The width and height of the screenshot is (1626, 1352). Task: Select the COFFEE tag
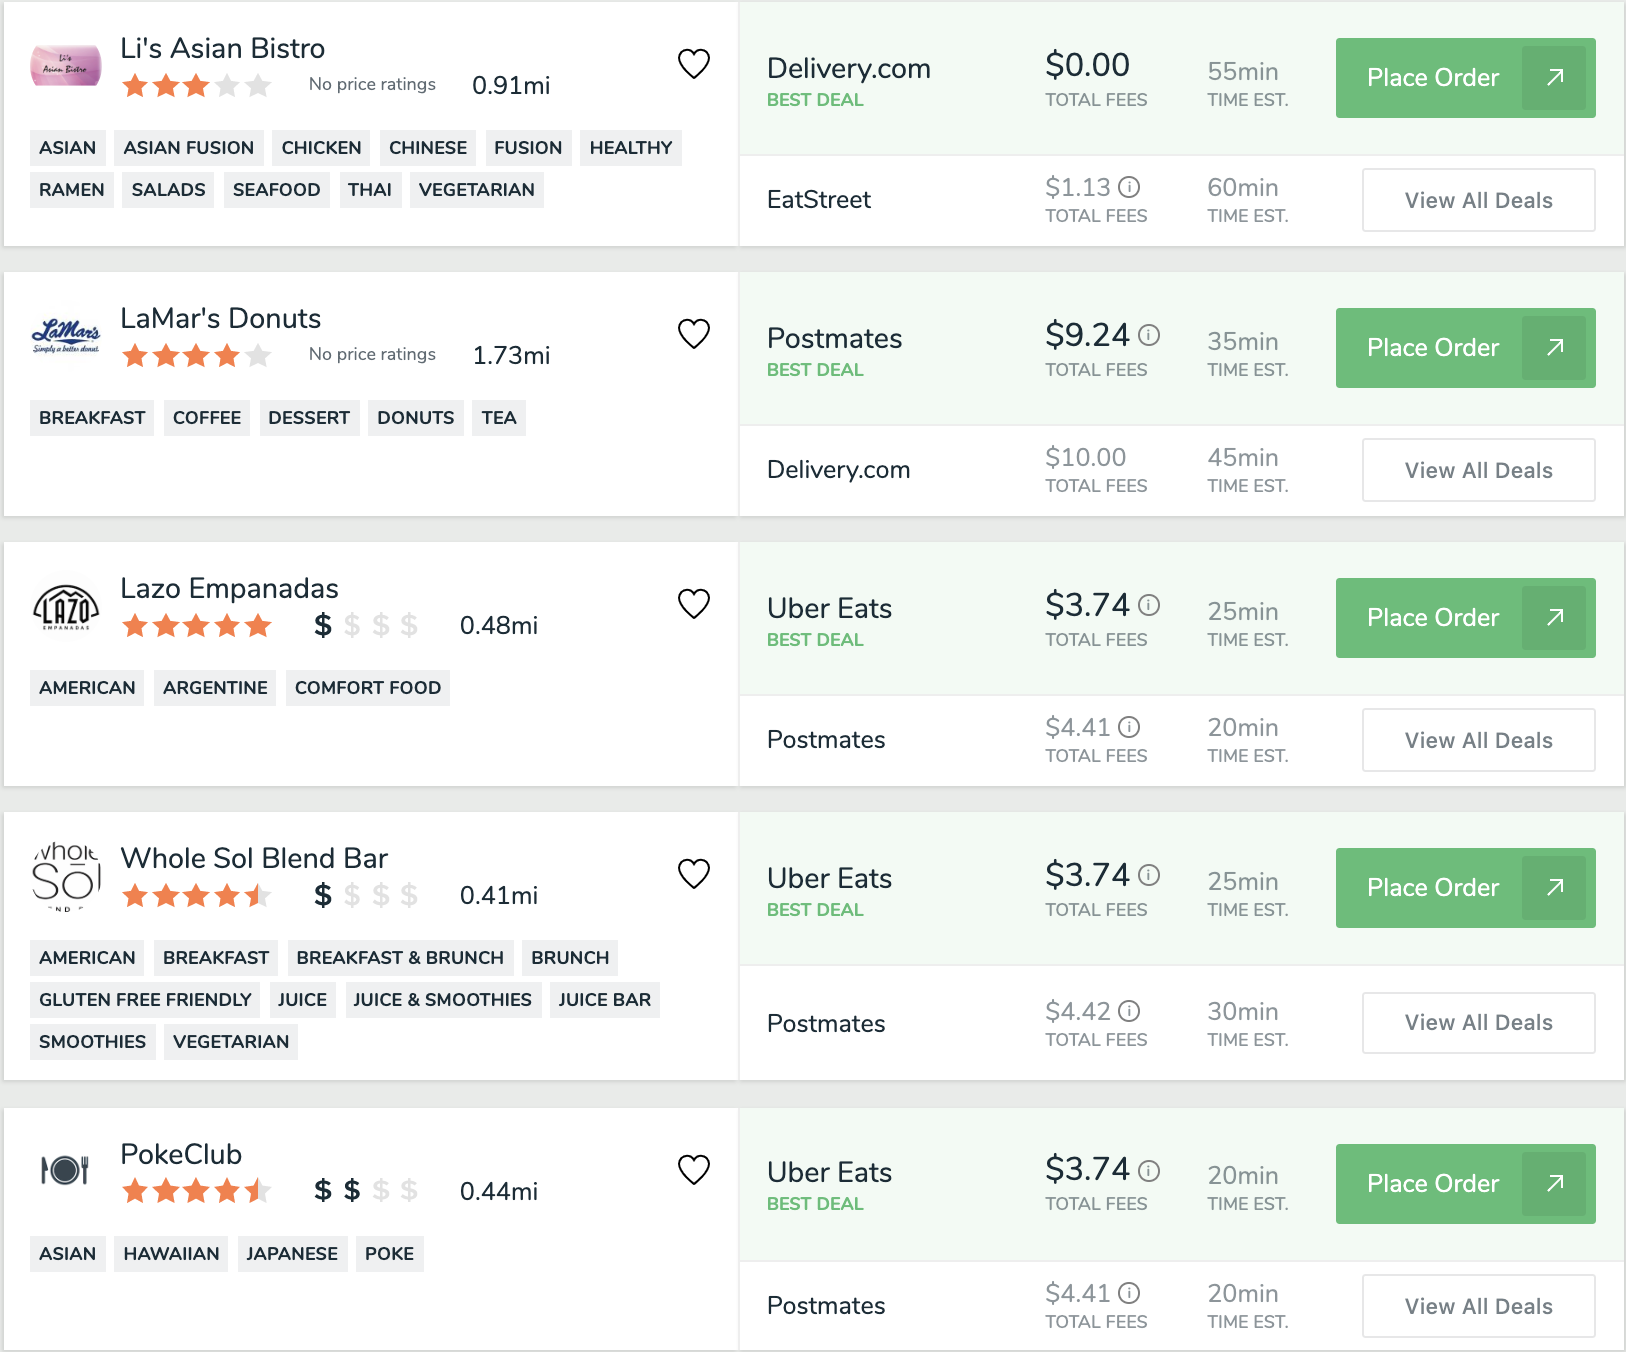pos(207,418)
